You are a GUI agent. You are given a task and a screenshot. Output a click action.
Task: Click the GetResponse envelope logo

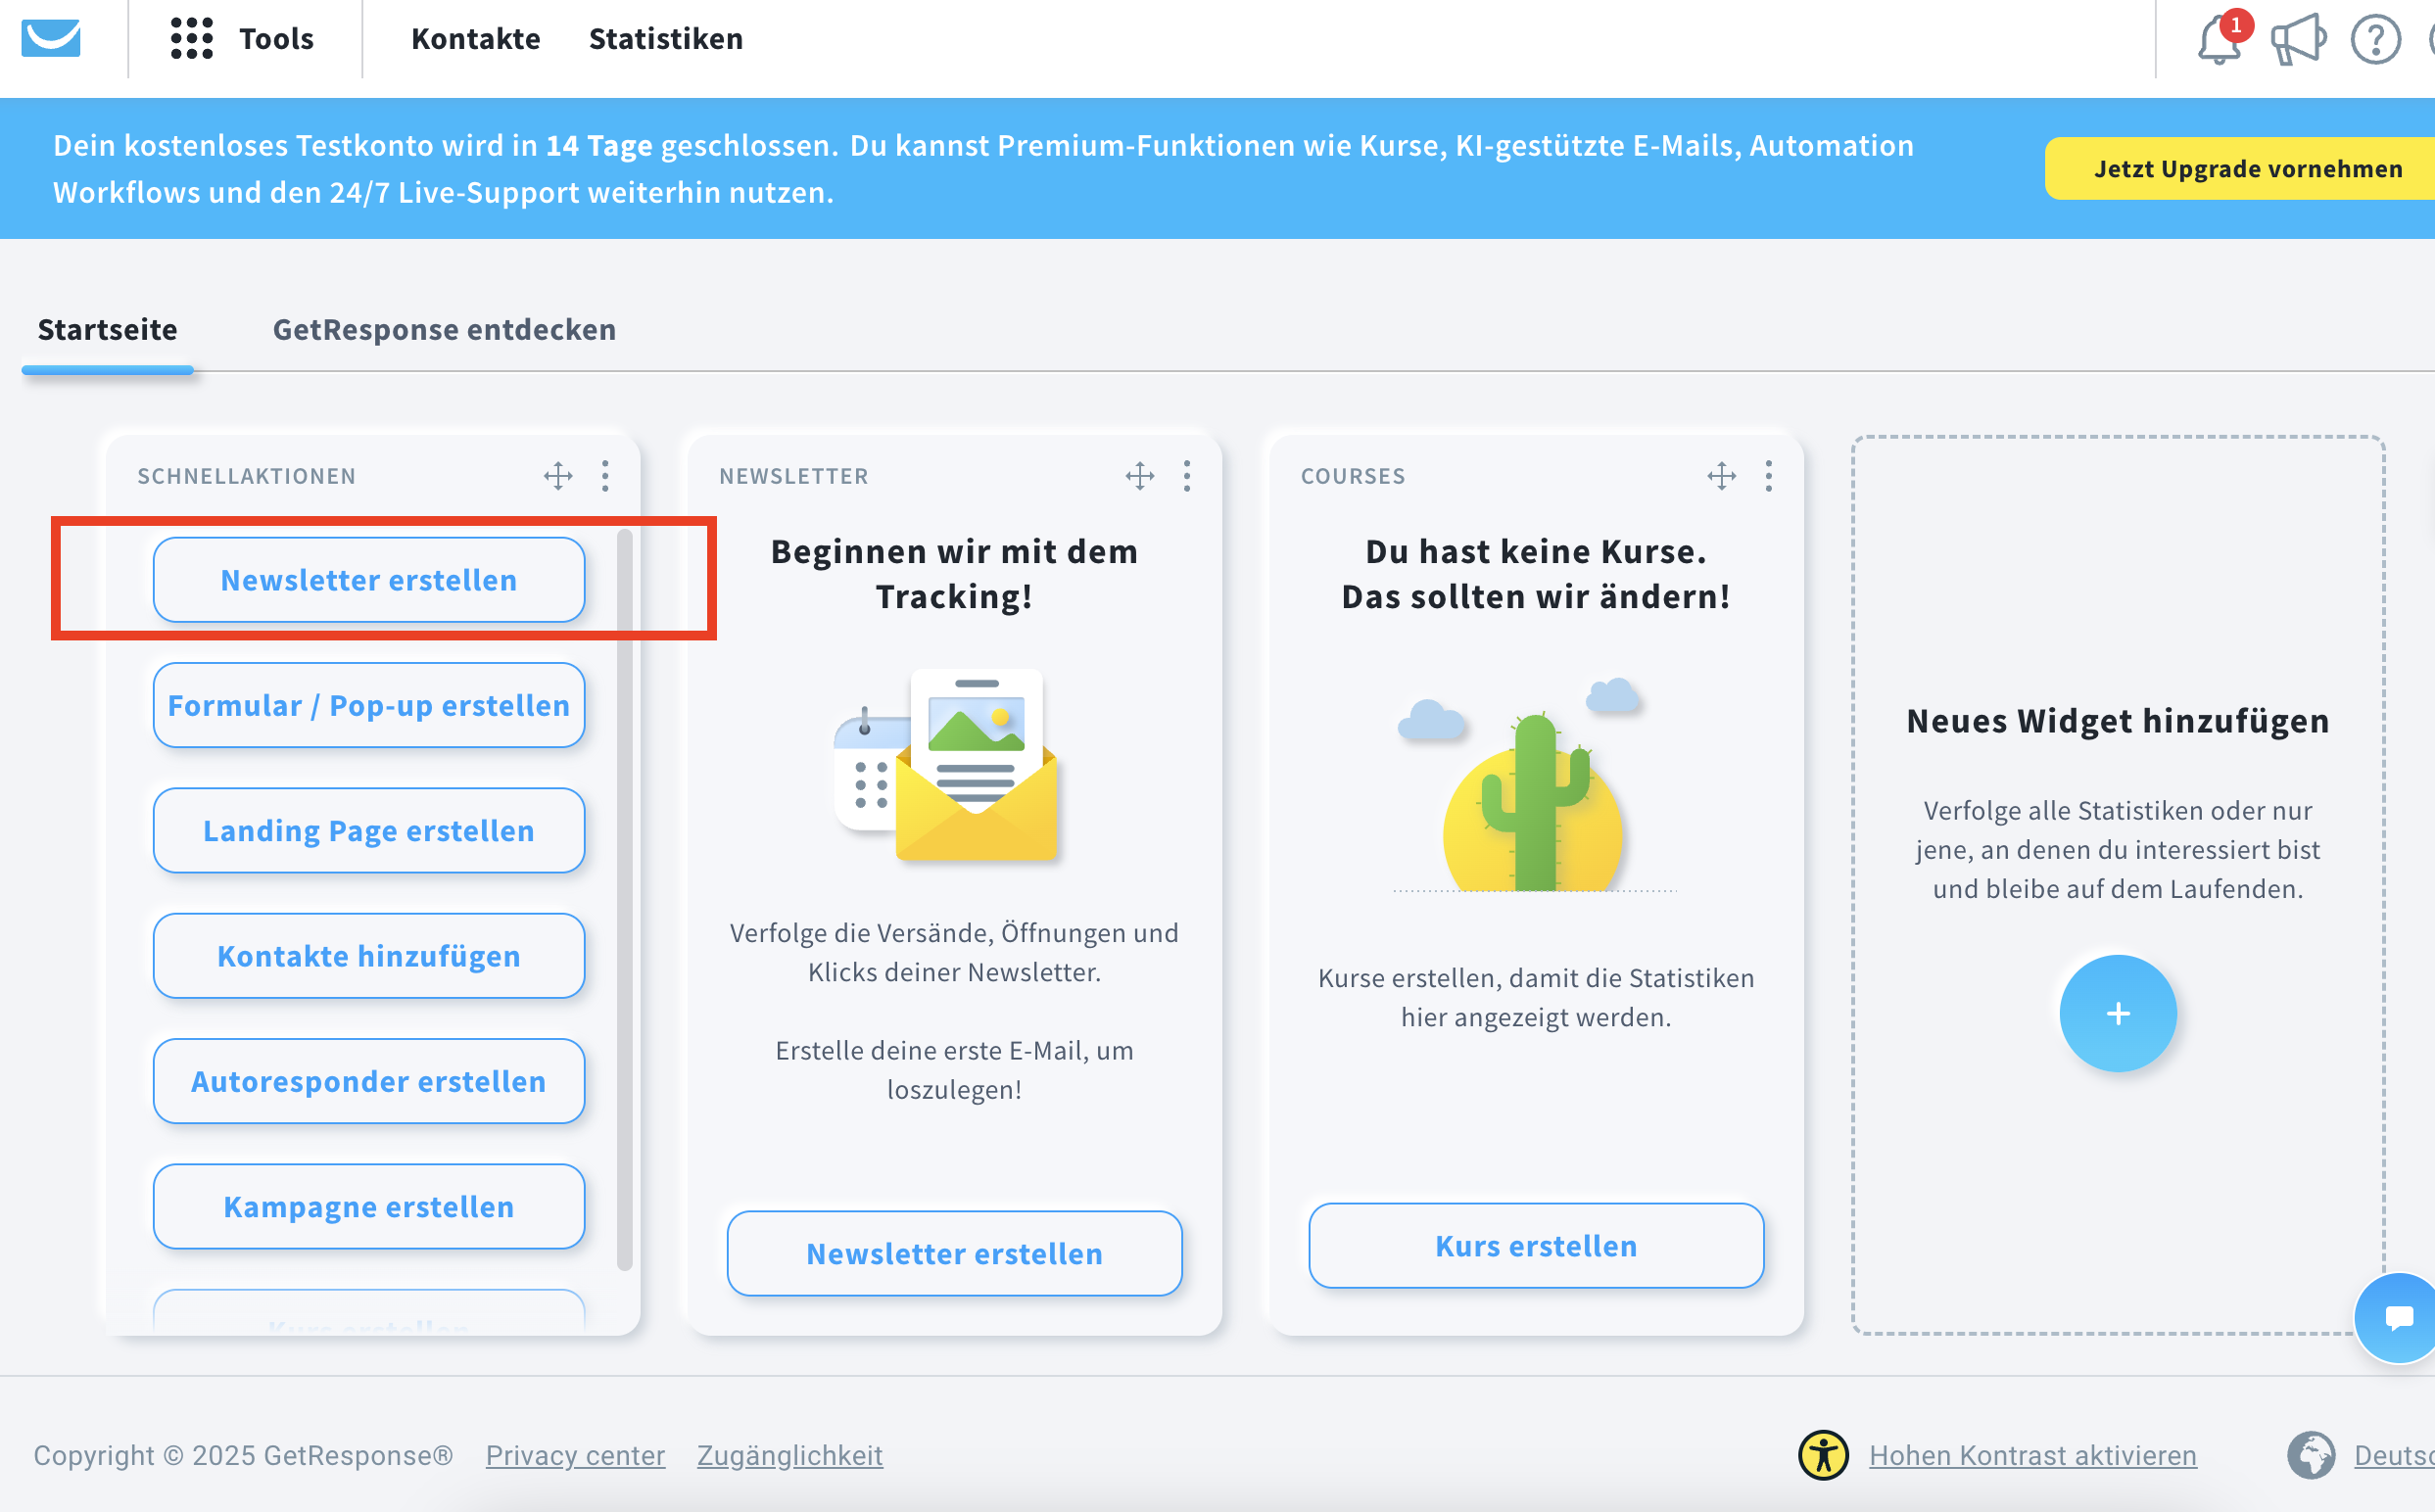[51, 38]
